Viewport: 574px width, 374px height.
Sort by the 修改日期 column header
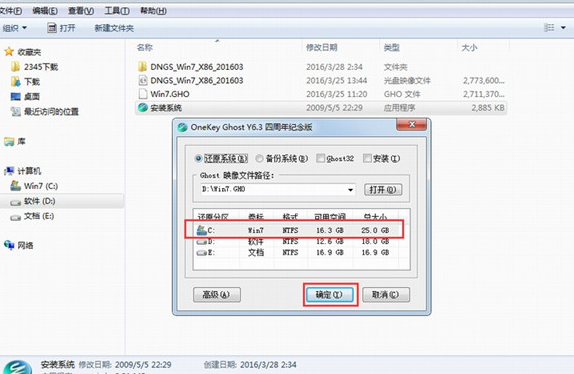click(322, 47)
